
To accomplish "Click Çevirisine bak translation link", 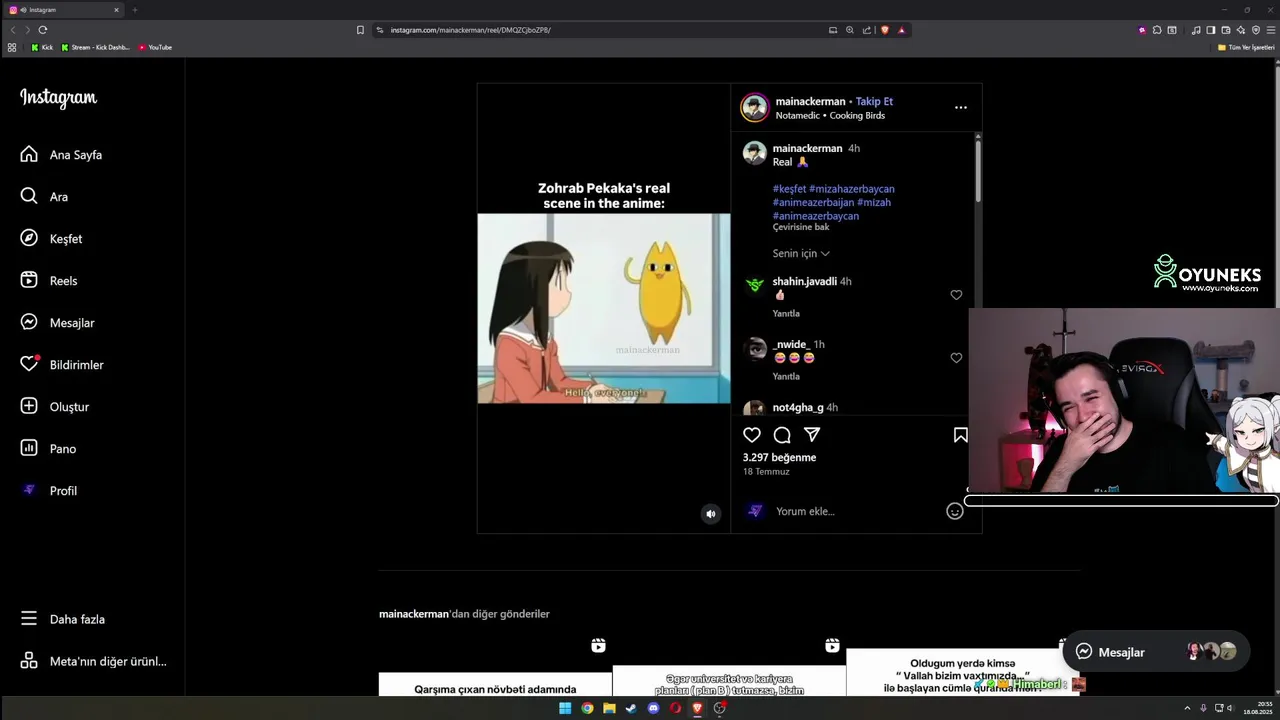I will (801, 227).
